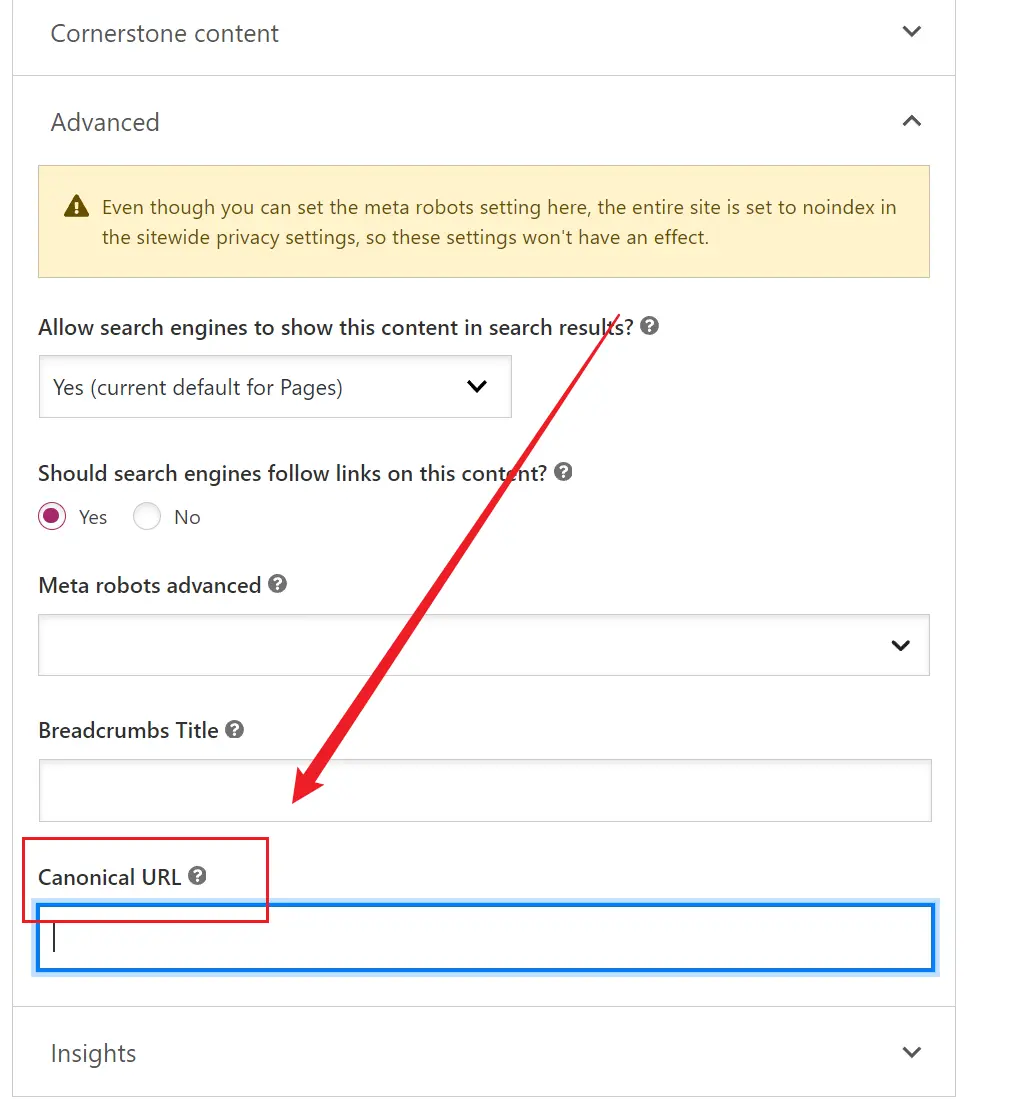Select No radio for following links
Screen dimensions: 1029x1103
tap(147, 516)
